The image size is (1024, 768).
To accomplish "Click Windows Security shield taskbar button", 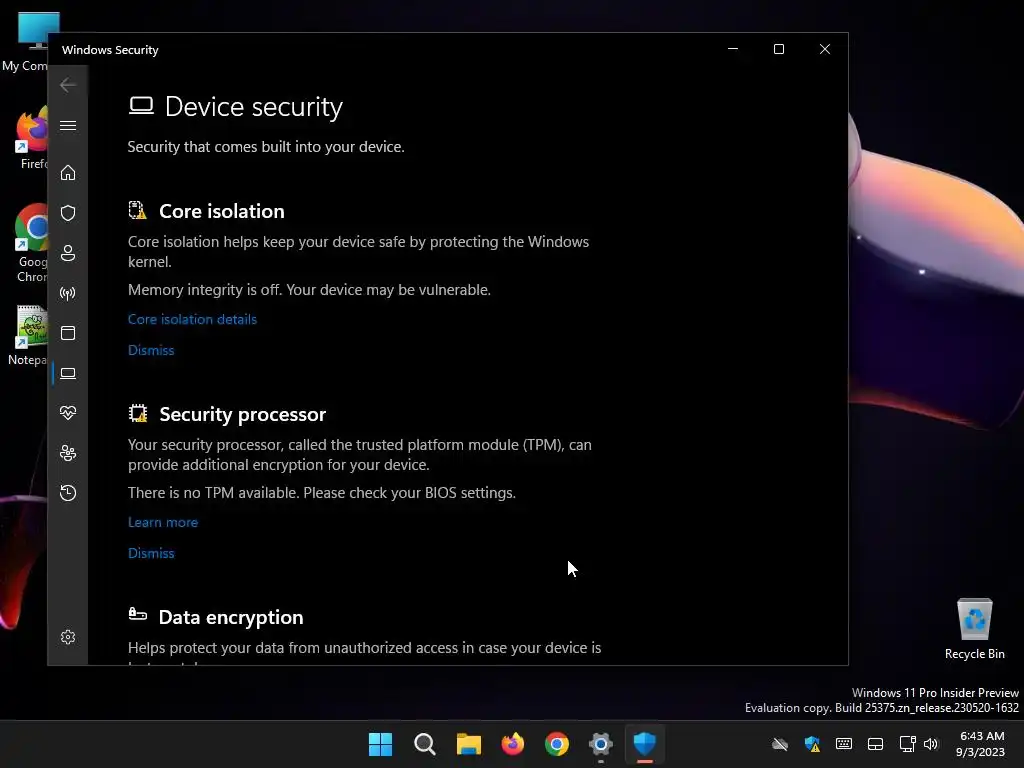I will click(645, 744).
